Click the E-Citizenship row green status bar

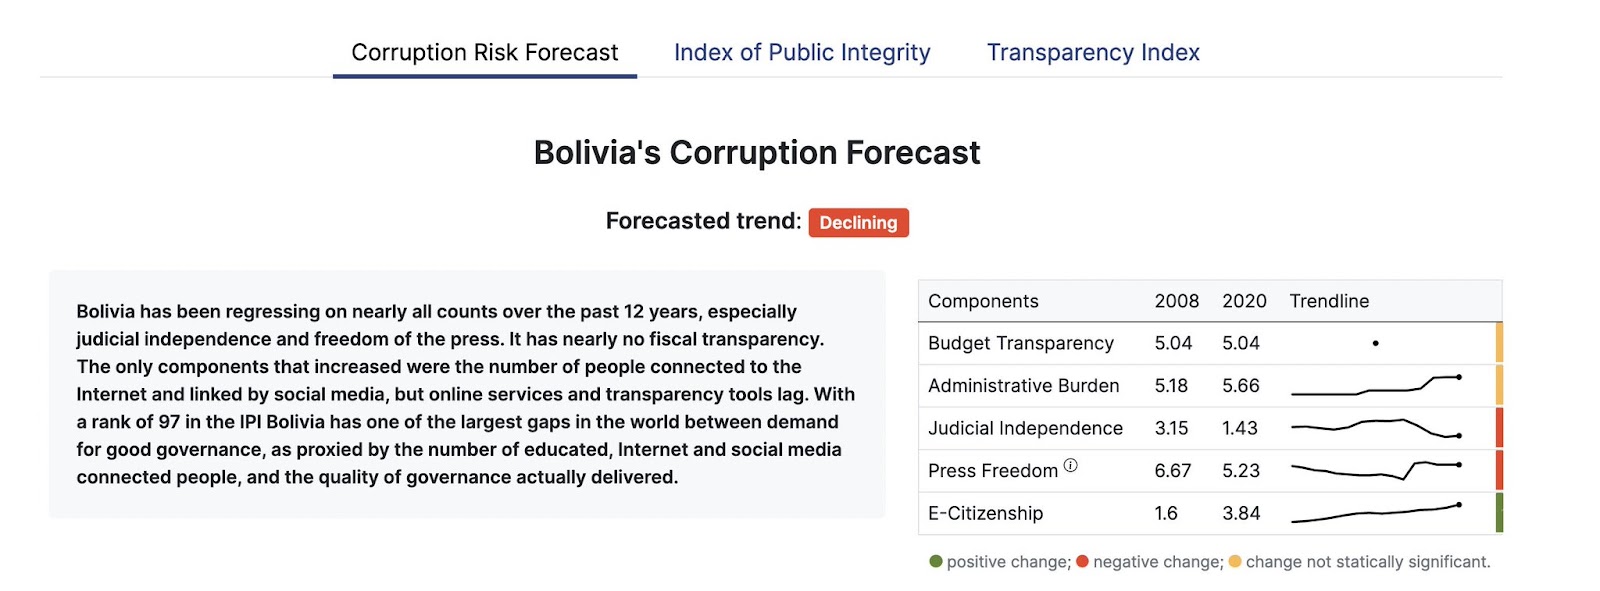point(1499,513)
